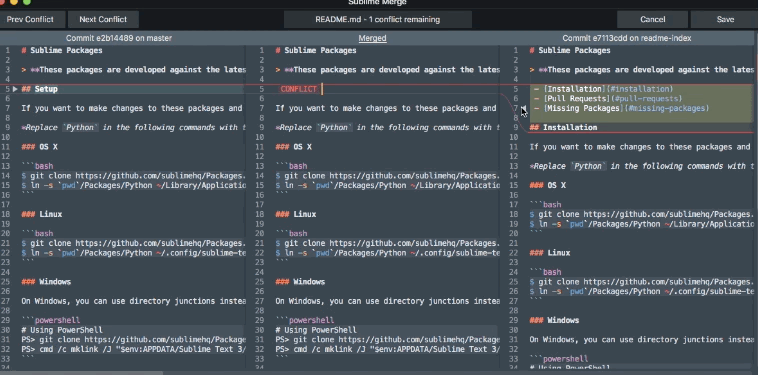Click '## Installation' heading in readme-index pane
The image size is (758, 375).
click(563, 128)
